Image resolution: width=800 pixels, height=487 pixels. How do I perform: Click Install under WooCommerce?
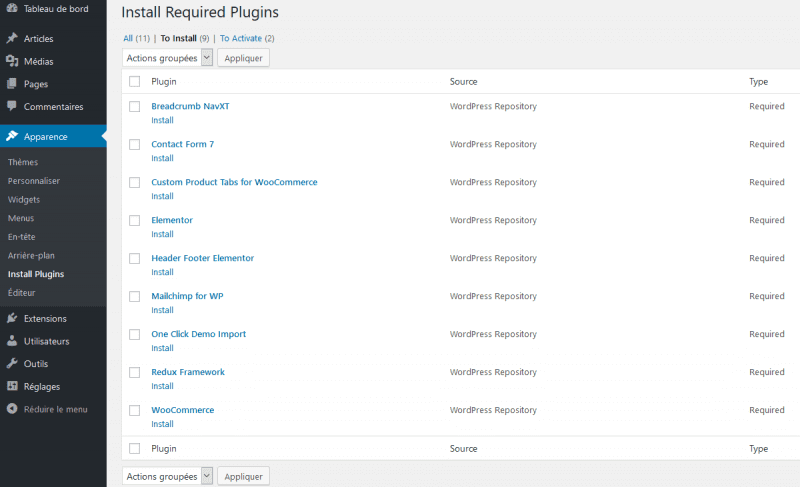coord(162,424)
